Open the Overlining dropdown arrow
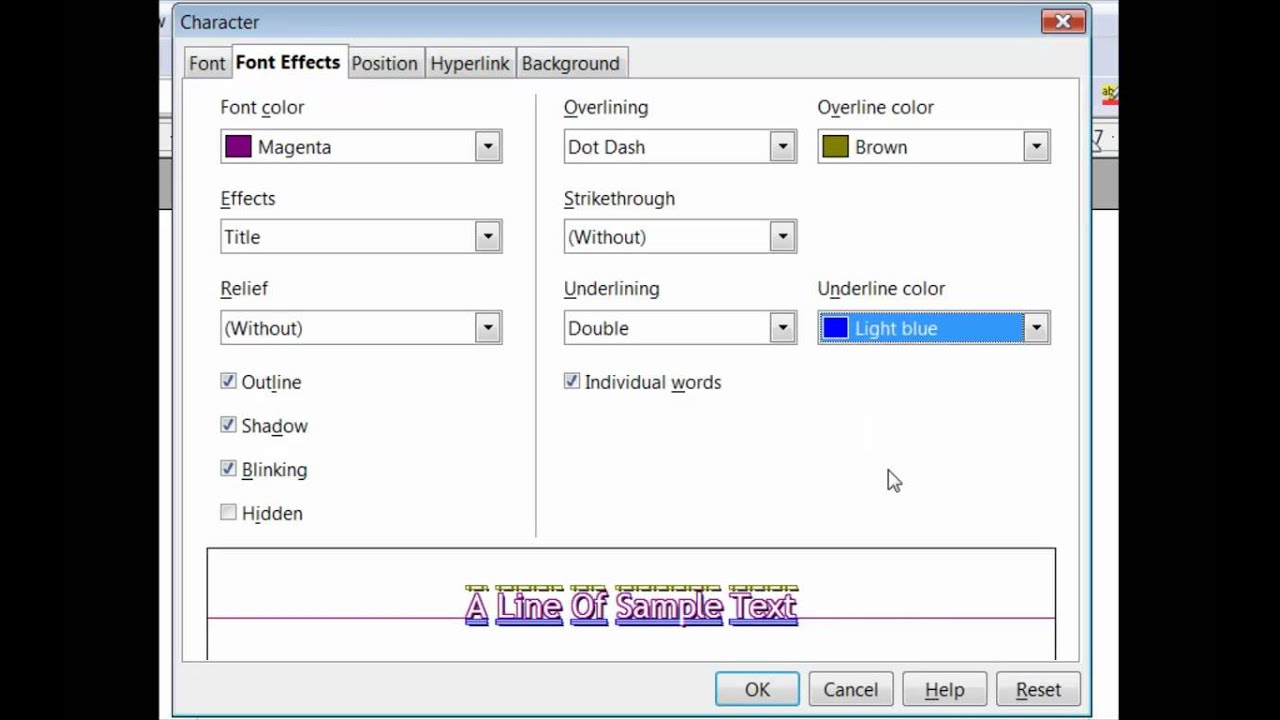Screen dimensions: 1280x720 [x=783, y=147]
